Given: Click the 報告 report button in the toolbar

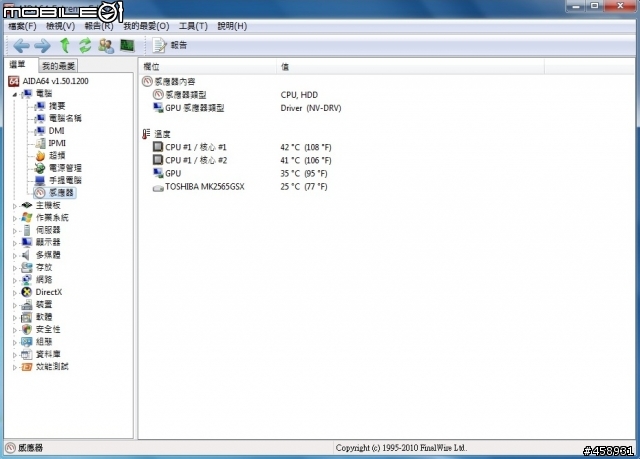Looking at the screenshot, I should point(169,45).
